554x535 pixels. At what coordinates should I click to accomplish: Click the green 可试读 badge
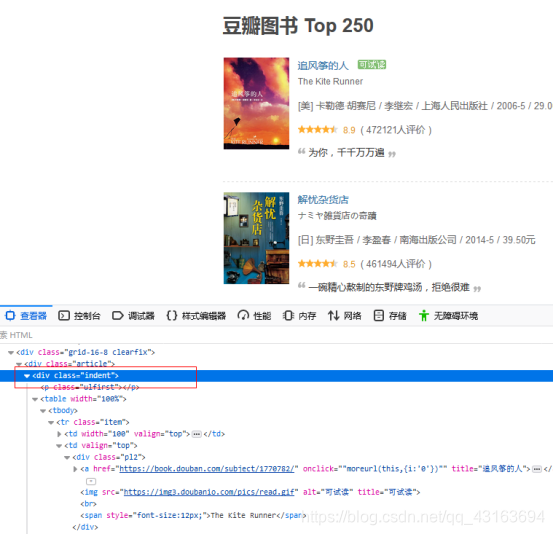coord(372,65)
